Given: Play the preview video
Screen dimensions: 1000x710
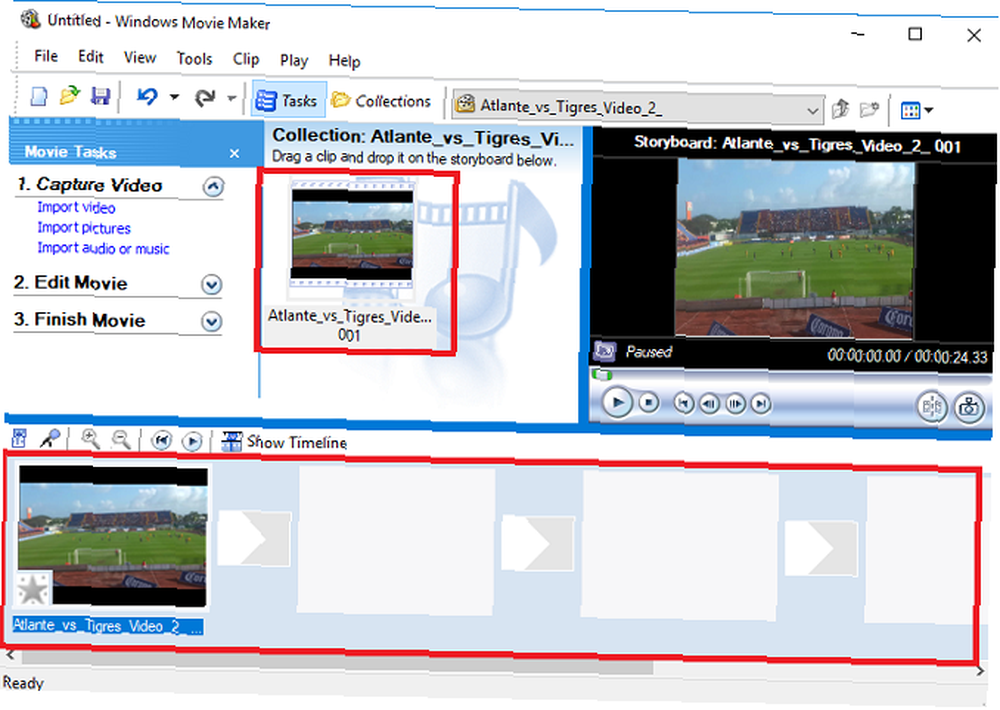Looking at the screenshot, I should click(x=617, y=403).
